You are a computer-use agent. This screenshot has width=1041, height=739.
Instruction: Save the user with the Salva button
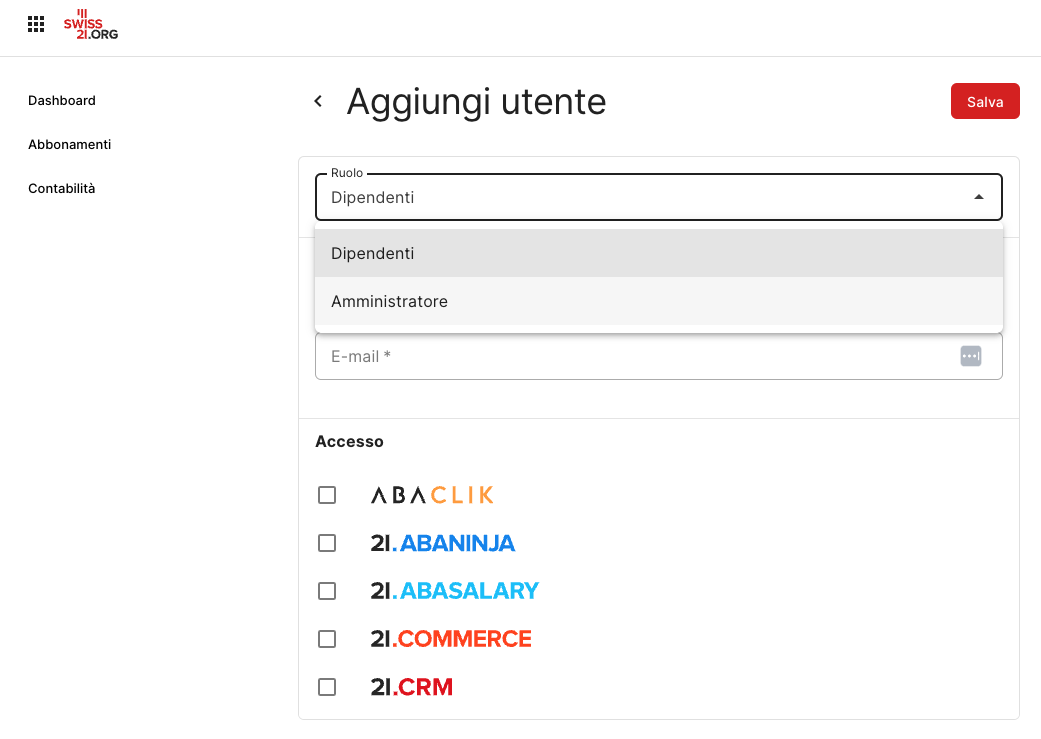click(x=985, y=101)
